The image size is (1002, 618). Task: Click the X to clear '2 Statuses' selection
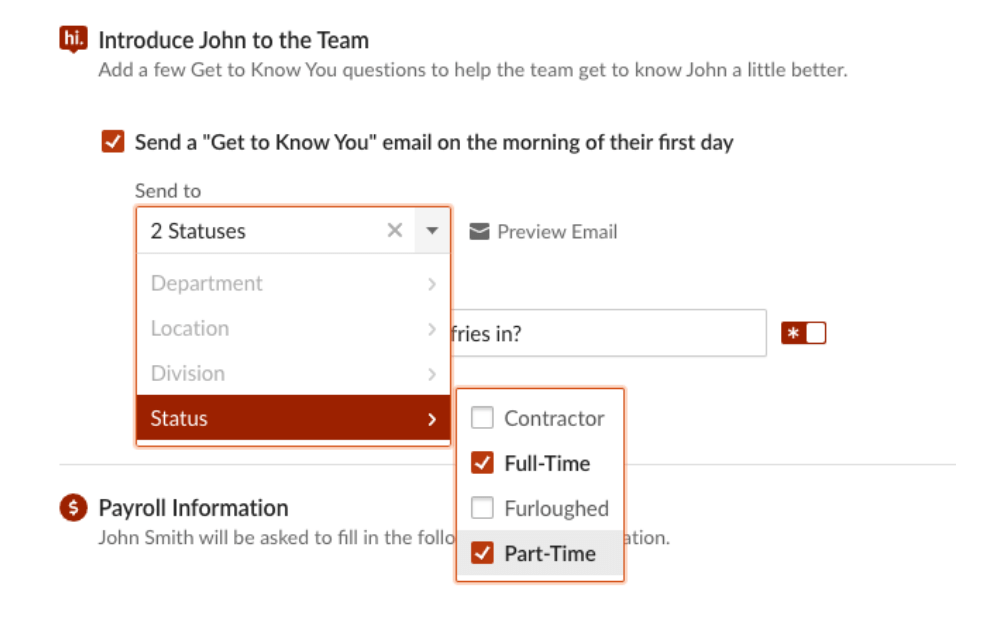(x=395, y=230)
